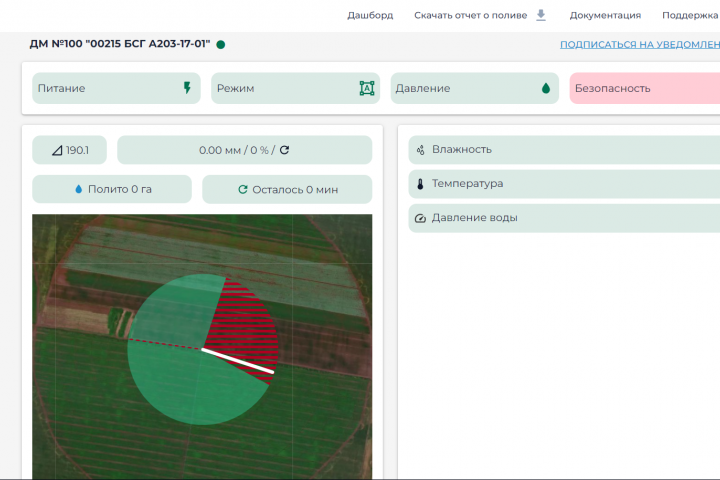Click the green online status dot
The height and width of the screenshot is (480, 720).
pyautogui.click(x=221, y=45)
